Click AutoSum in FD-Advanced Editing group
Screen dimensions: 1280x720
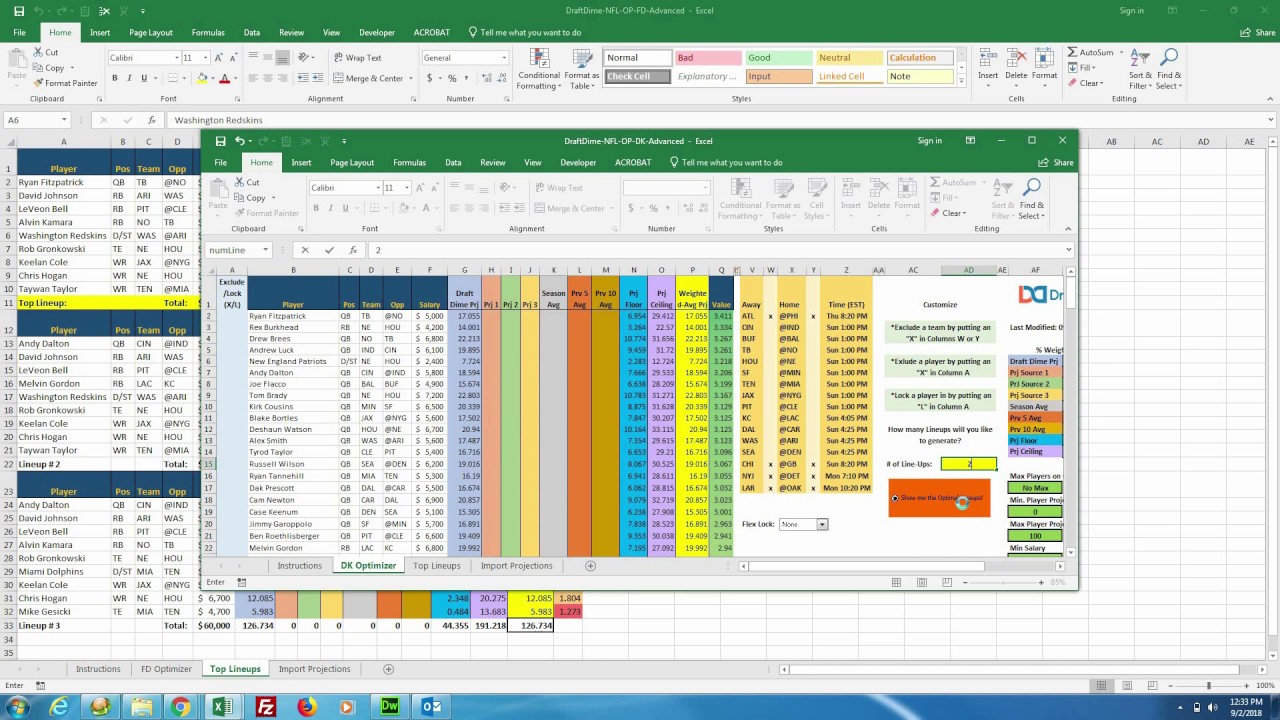1090,52
